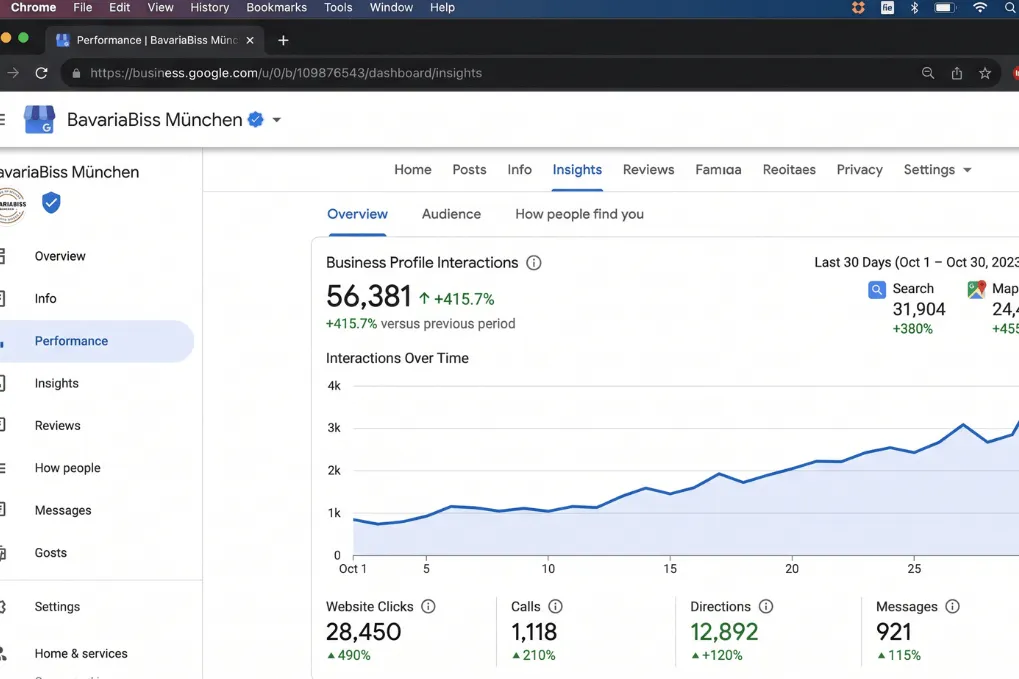Go to Reviews in the top navigation
Screen dimensions: 1019x679
click(648, 170)
